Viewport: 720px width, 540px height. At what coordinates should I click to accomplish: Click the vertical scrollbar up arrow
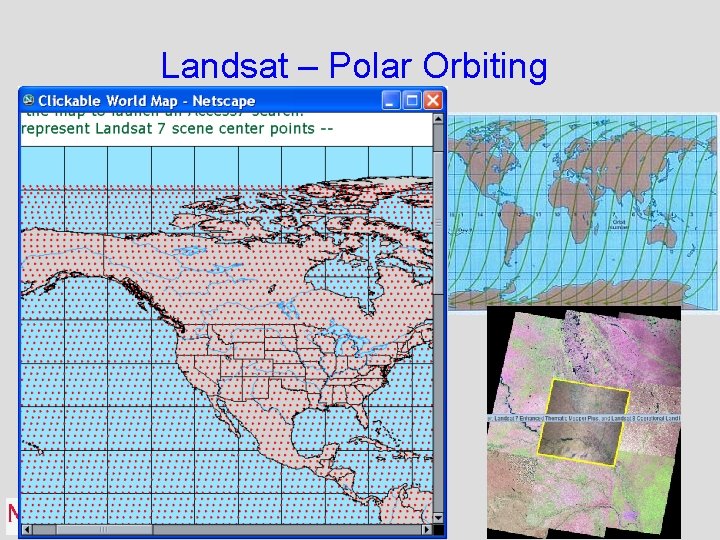point(438,119)
